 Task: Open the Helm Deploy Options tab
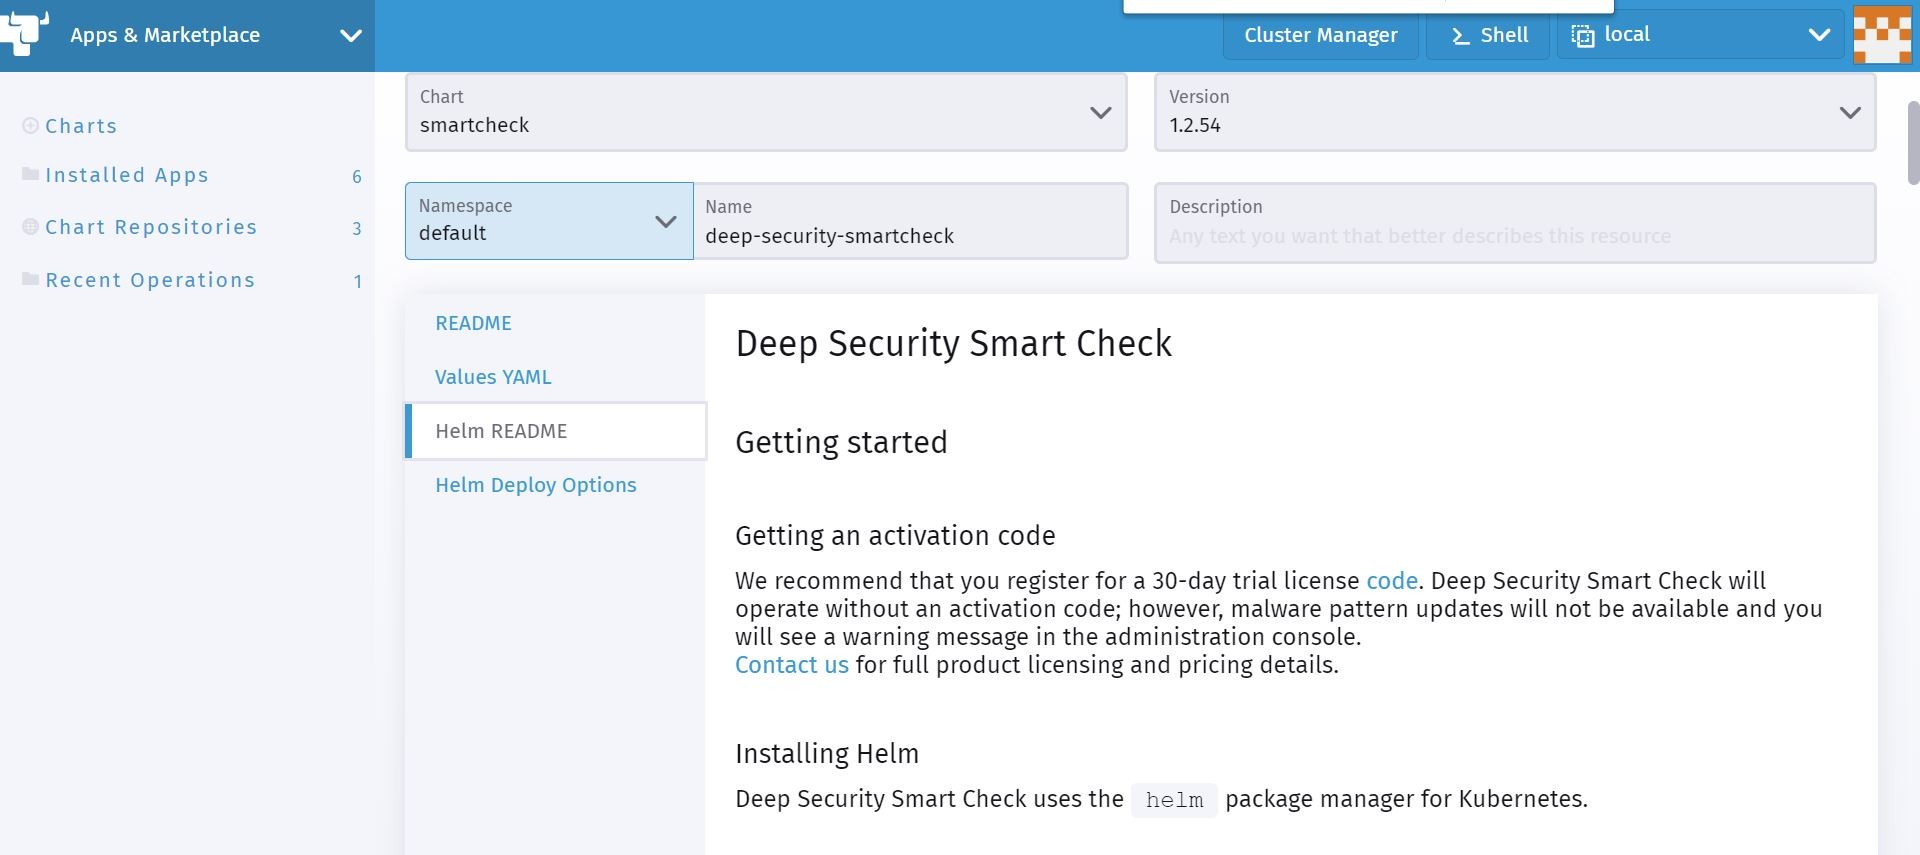point(536,485)
